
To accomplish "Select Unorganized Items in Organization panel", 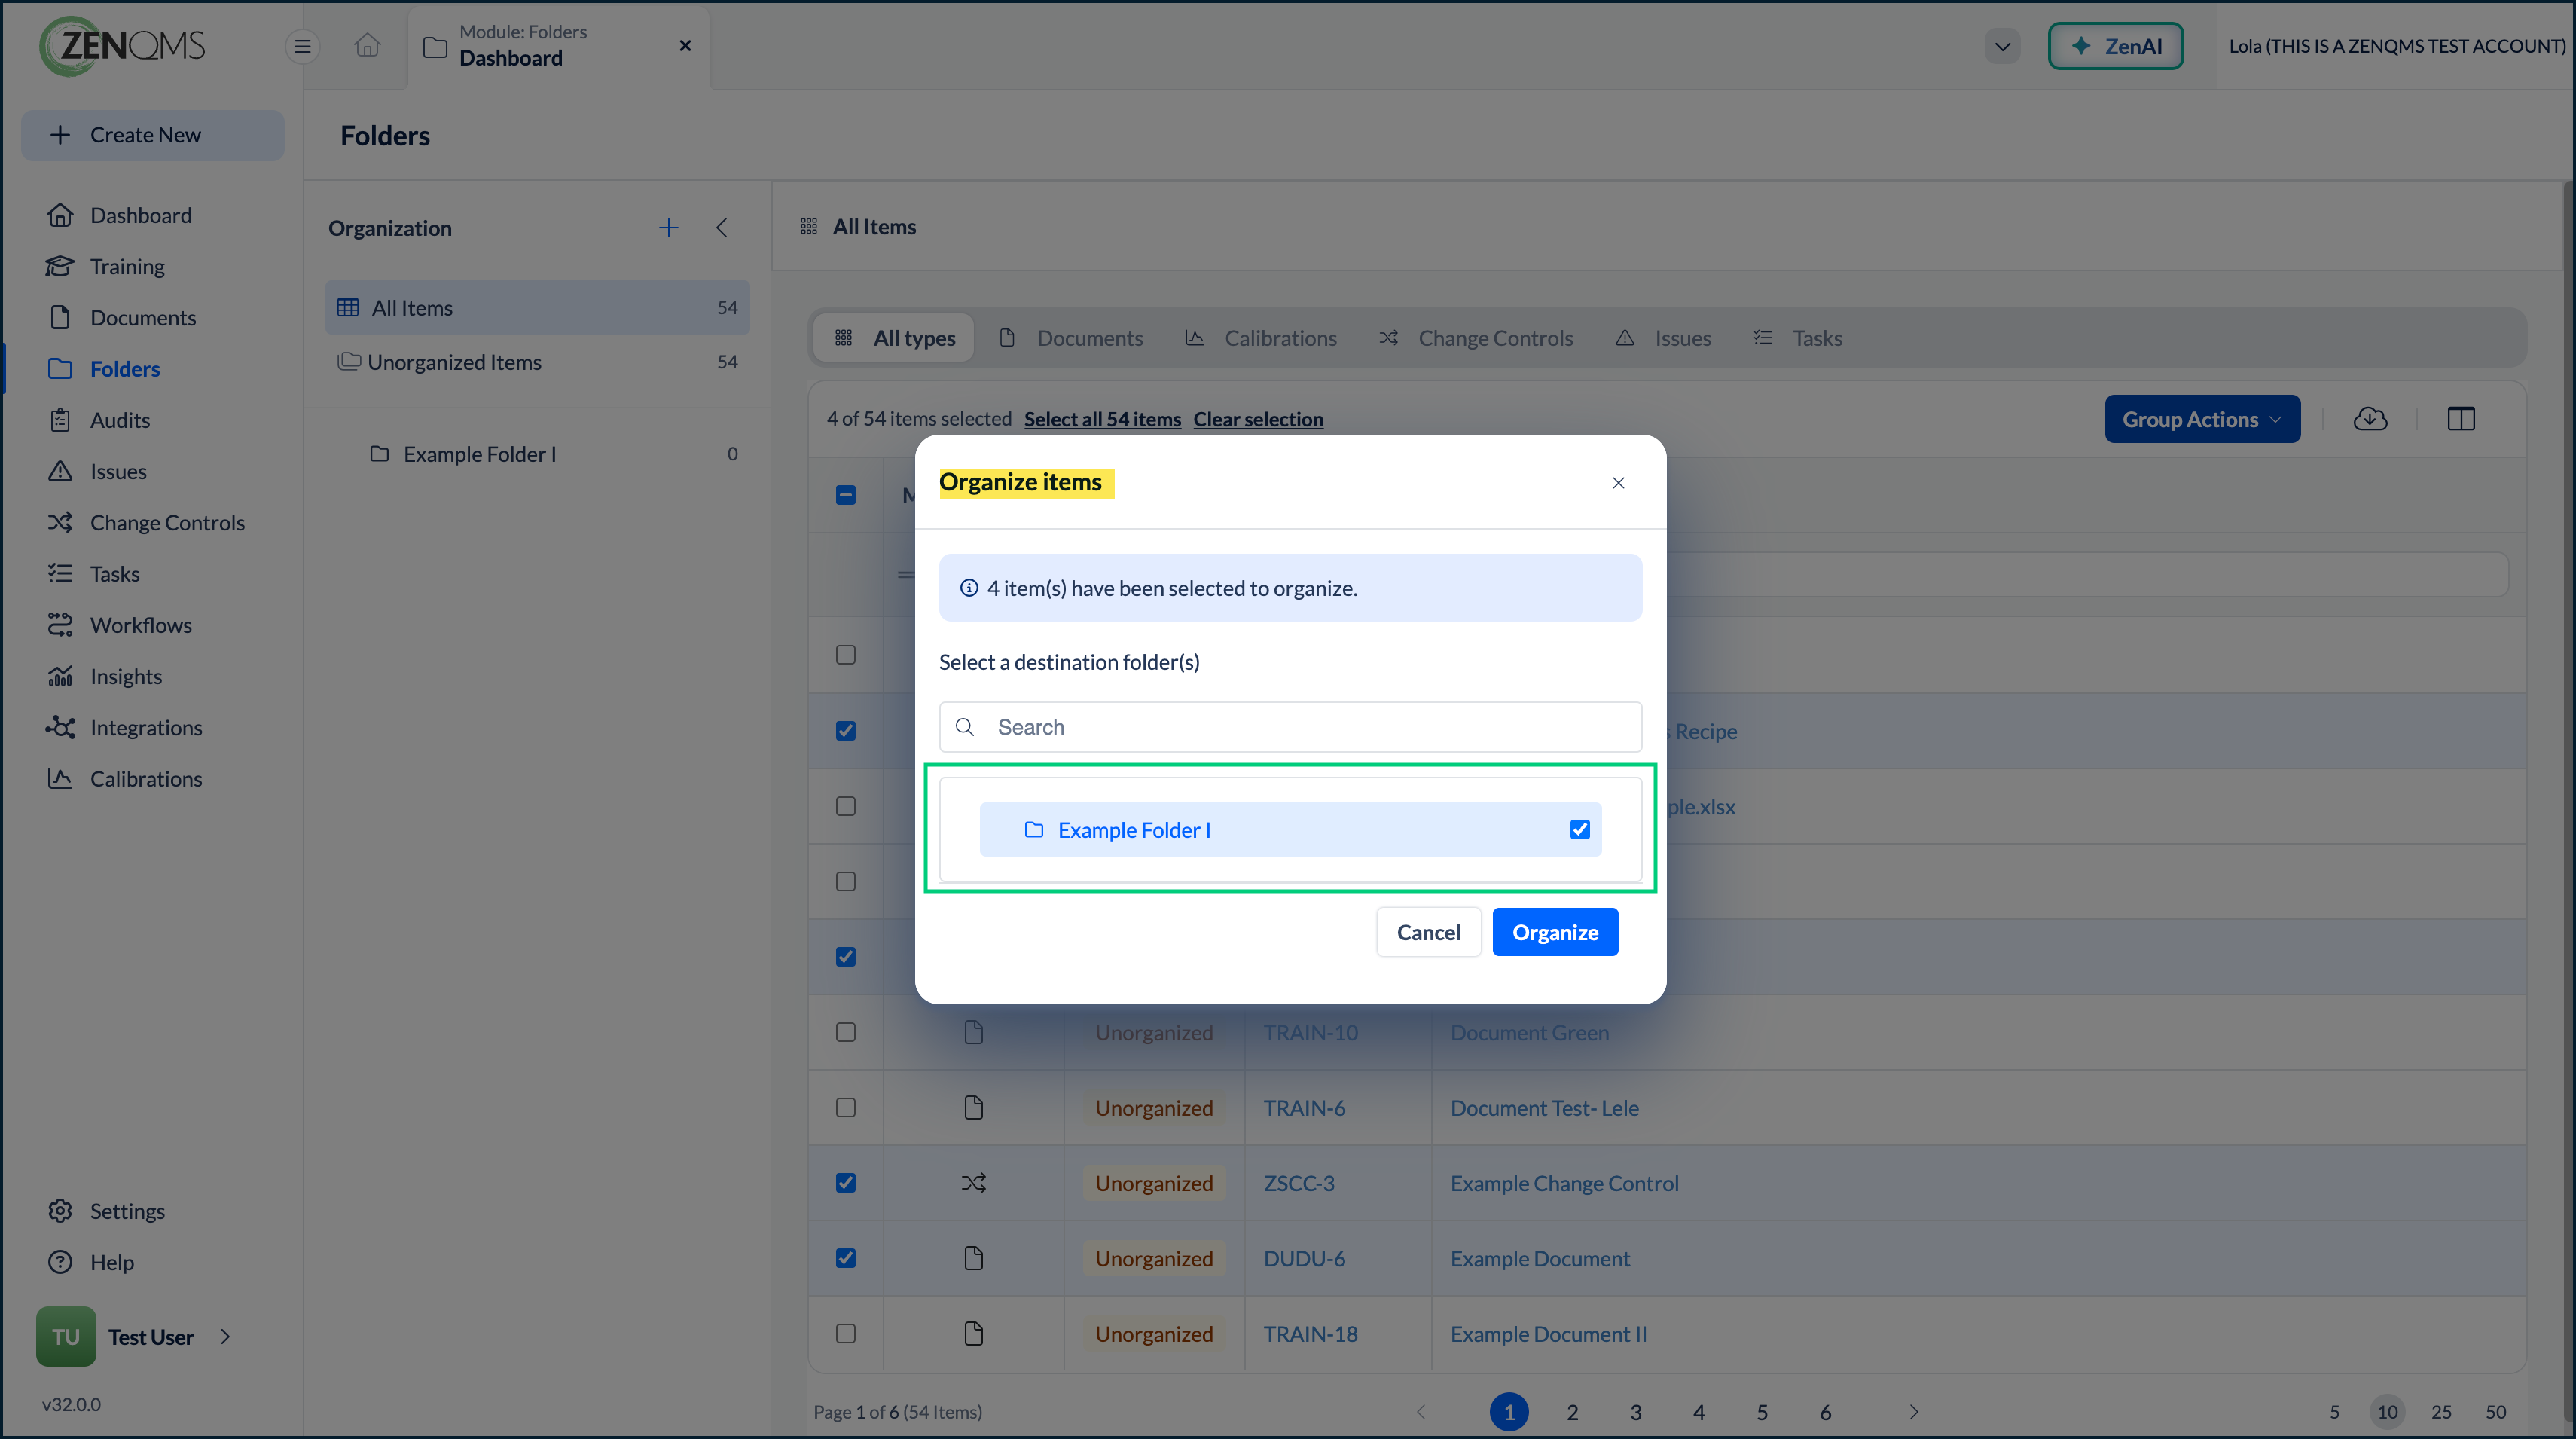I will [x=537, y=362].
